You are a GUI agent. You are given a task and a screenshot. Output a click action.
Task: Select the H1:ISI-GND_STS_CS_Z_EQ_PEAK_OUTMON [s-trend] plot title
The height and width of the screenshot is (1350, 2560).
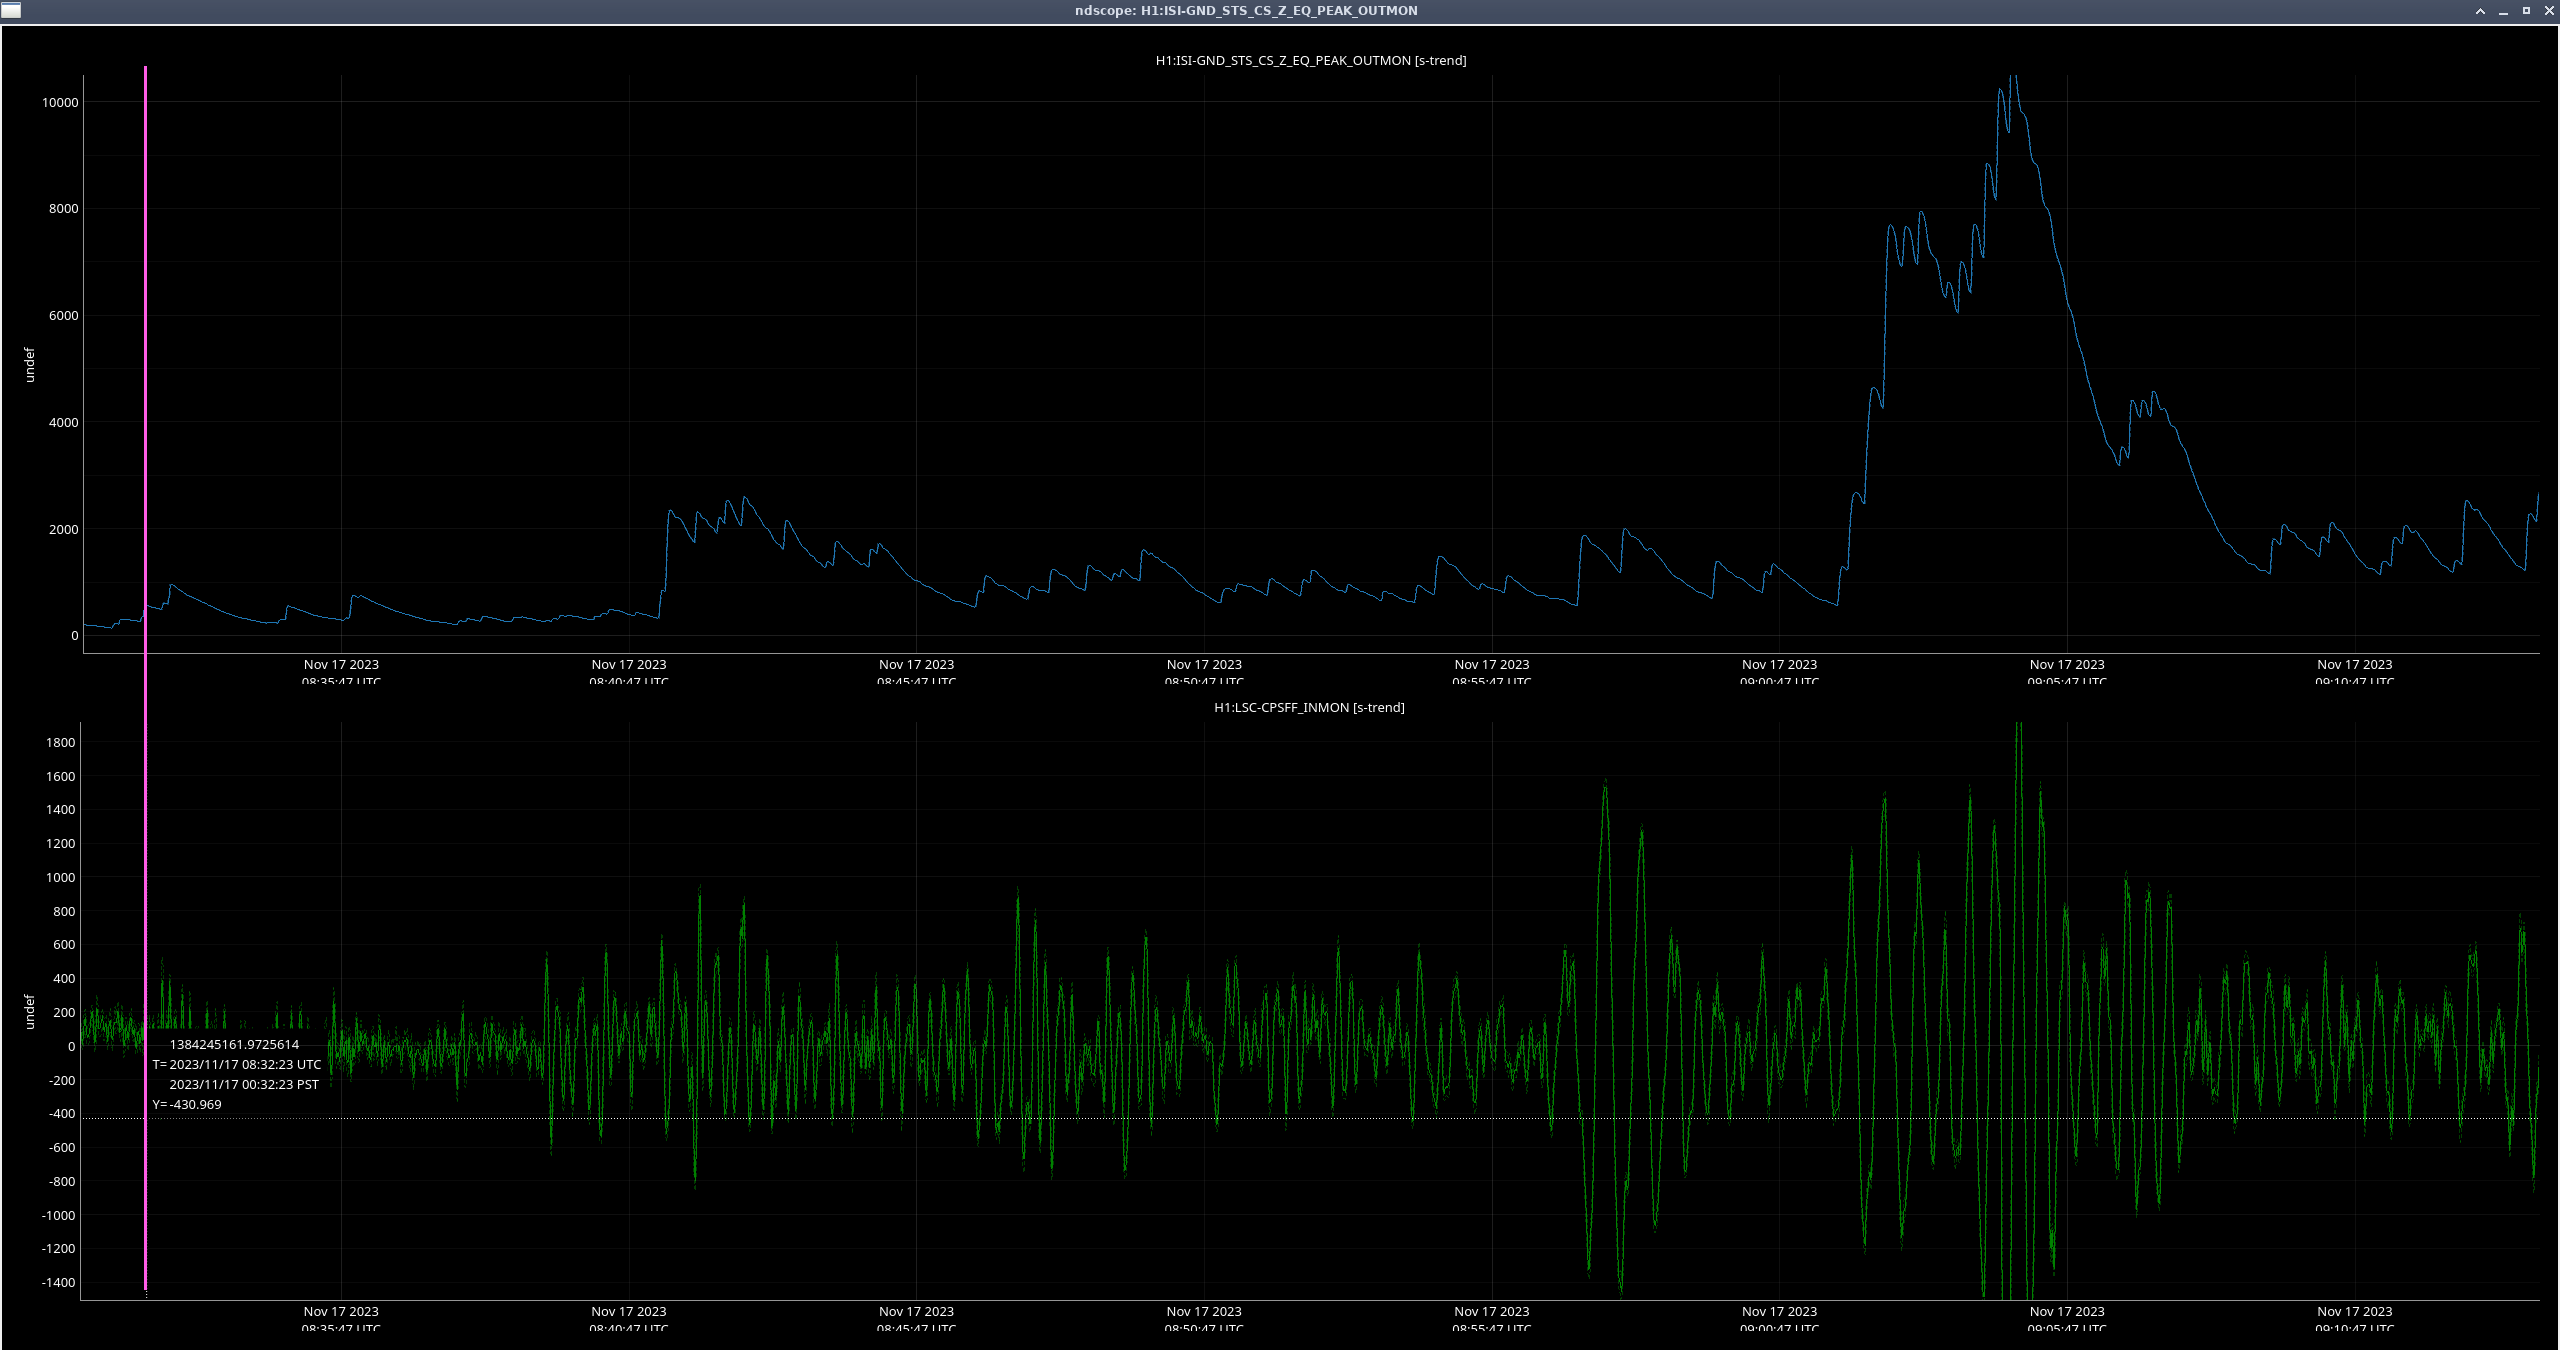pos(1311,60)
